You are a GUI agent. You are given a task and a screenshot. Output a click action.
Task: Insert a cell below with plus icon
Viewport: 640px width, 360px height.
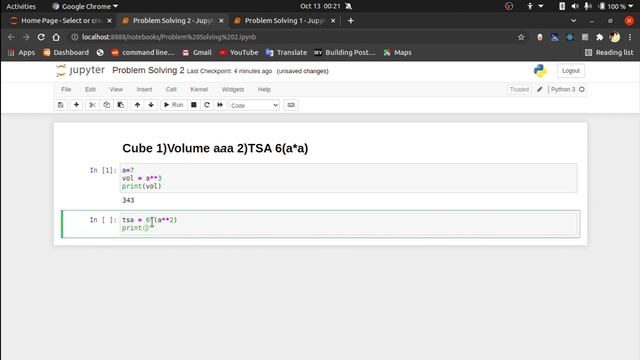tap(76, 105)
